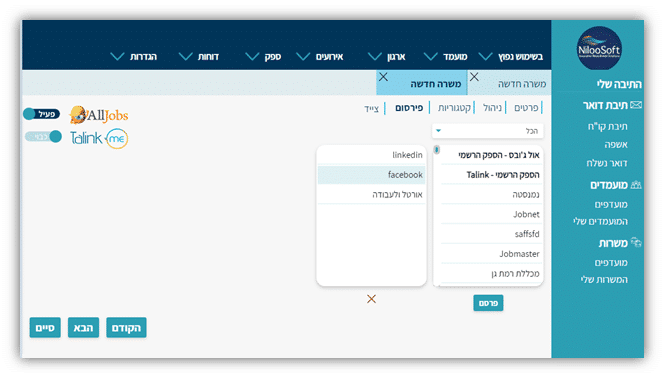Viewport: 664px width, 378px height.
Task: Click the סיים finish button
Action: [x=45, y=328]
